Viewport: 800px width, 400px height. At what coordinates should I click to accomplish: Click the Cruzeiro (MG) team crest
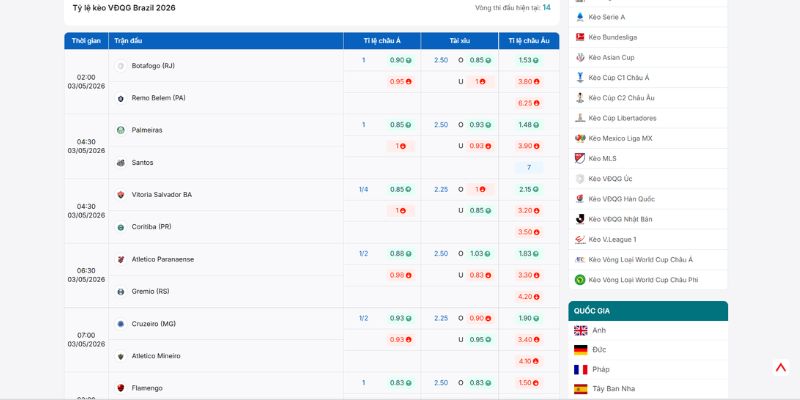120,324
